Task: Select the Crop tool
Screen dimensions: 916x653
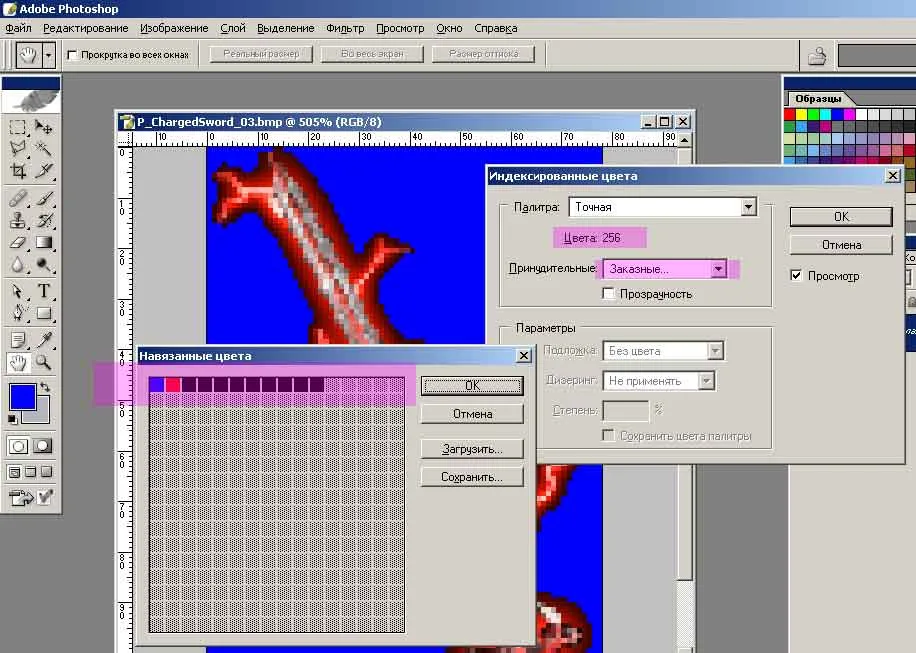Action: tap(18, 170)
